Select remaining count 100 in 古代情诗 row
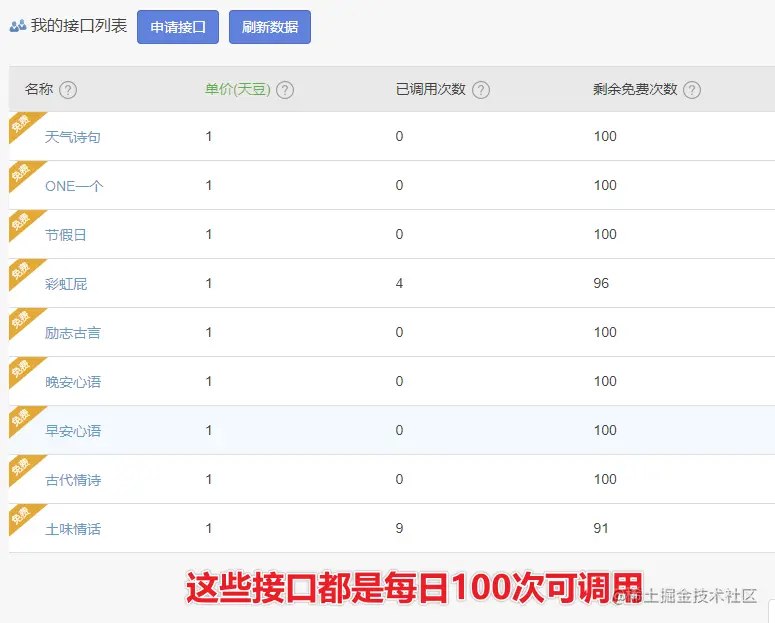Image resolution: width=775 pixels, height=623 pixels. click(x=605, y=479)
